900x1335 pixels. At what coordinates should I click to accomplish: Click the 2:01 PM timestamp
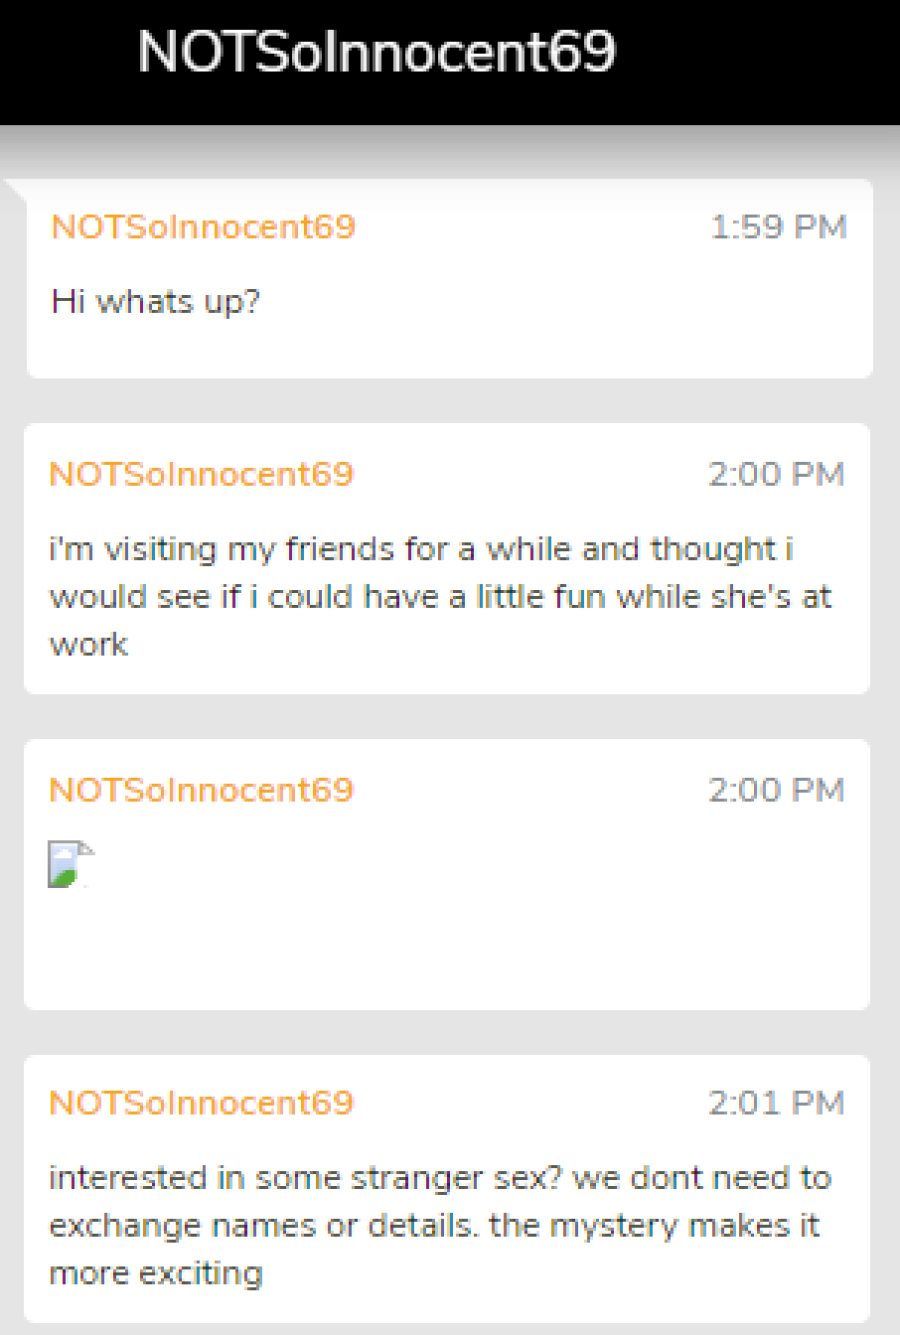point(777,1103)
